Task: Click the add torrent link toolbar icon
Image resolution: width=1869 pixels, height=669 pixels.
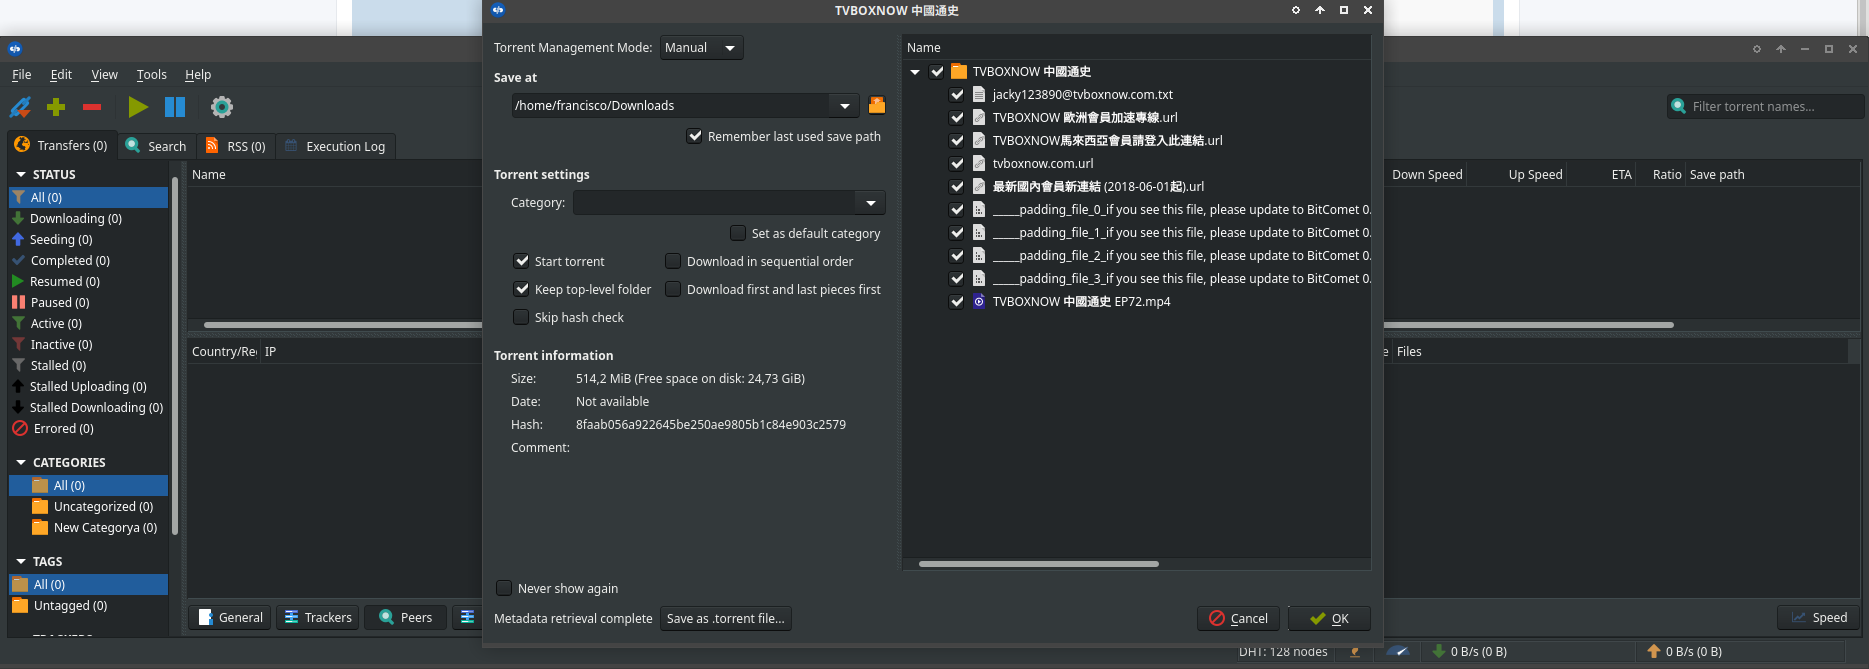Action: 20,107
